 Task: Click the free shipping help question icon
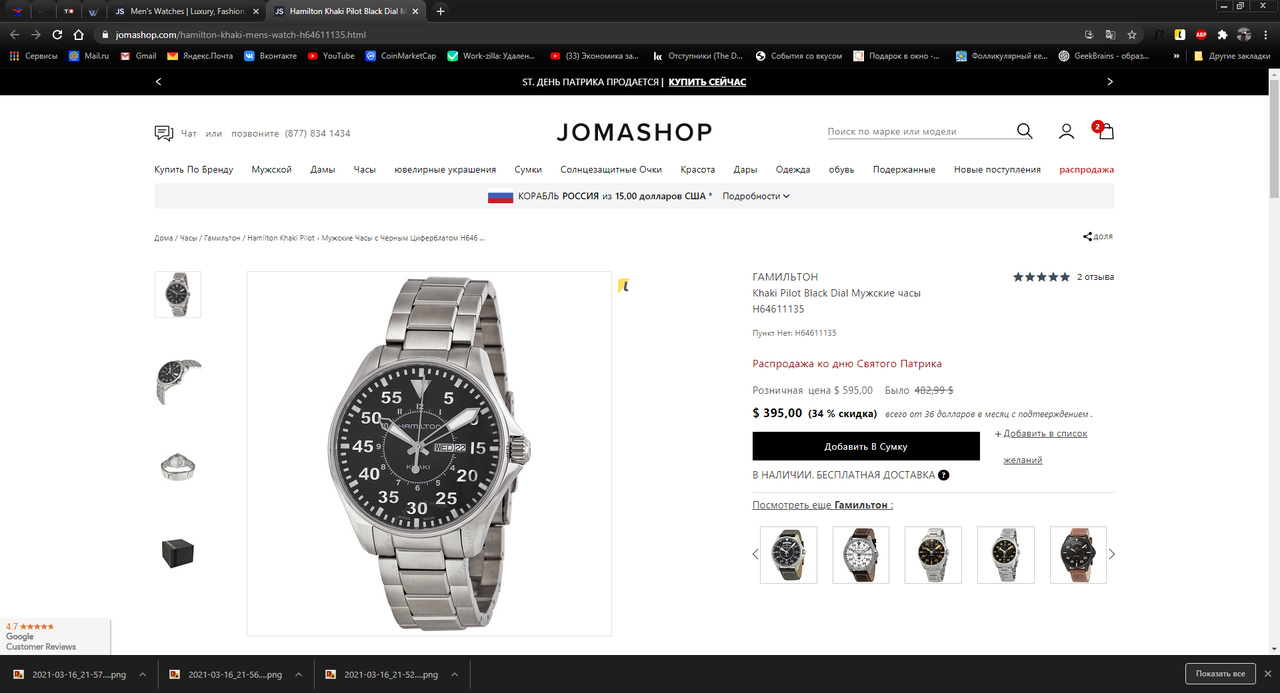tap(944, 475)
